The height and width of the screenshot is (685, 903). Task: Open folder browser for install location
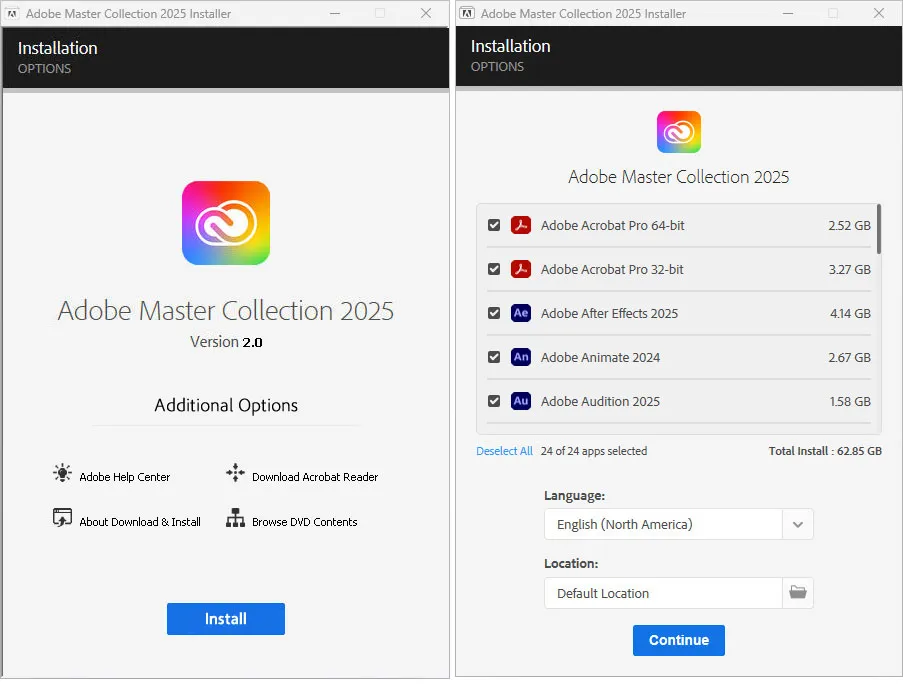pos(797,593)
